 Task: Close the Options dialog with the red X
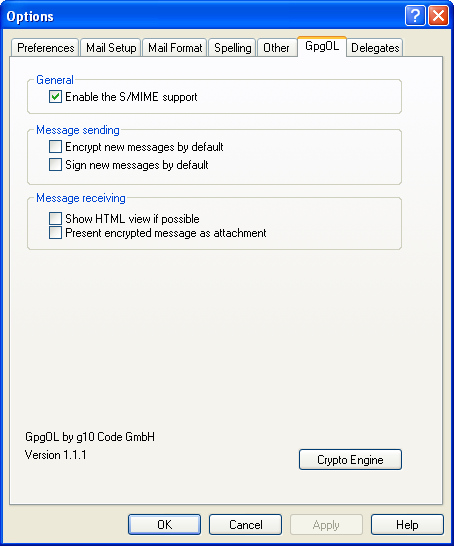click(x=438, y=16)
